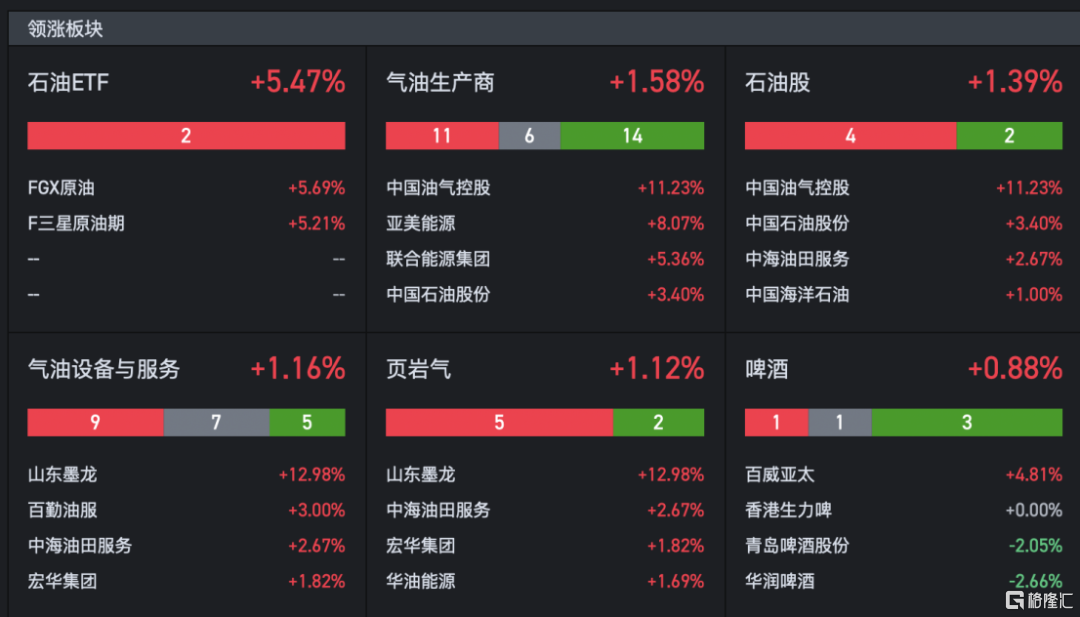The height and width of the screenshot is (617, 1080).
Task: Click the +5.47% change value of 石油ETF
Action: point(298,83)
